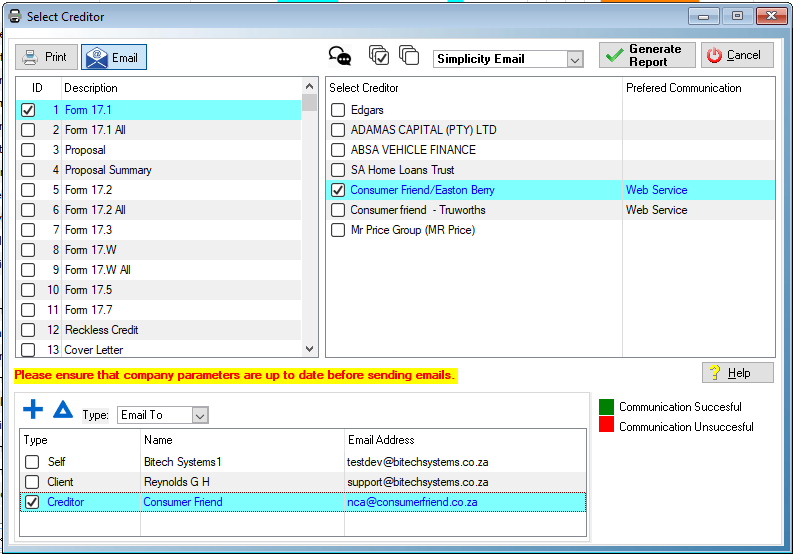Click the select all creditors checked-boxes icon
Image resolution: width=793 pixels, height=554 pixels.
click(x=379, y=56)
